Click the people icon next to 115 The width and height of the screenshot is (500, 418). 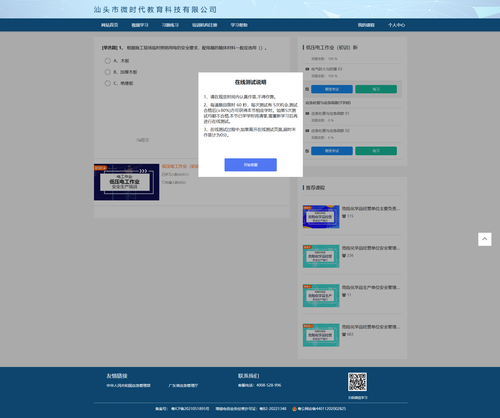344,216
